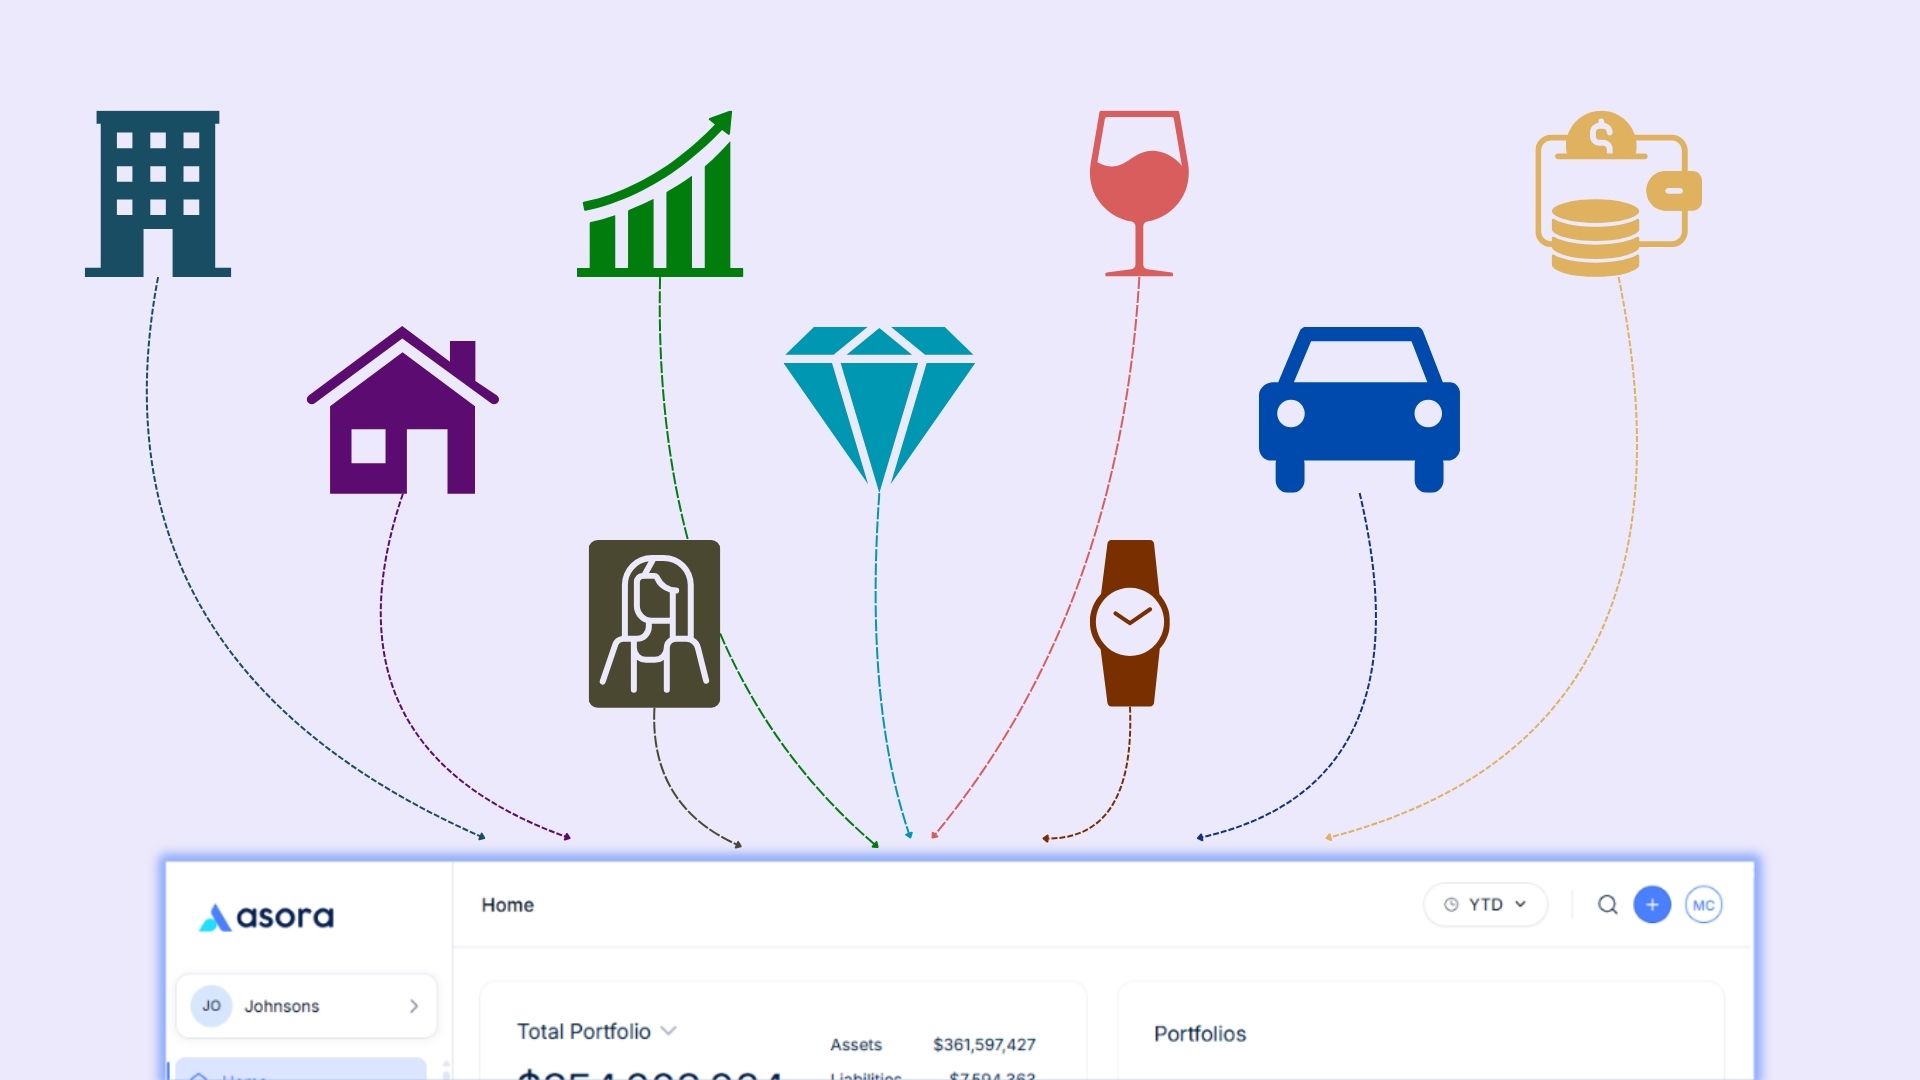Viewport: 1920px width, 1080px height.
Task: Click the Home breadcrumb title
Action: coord(507,905)
